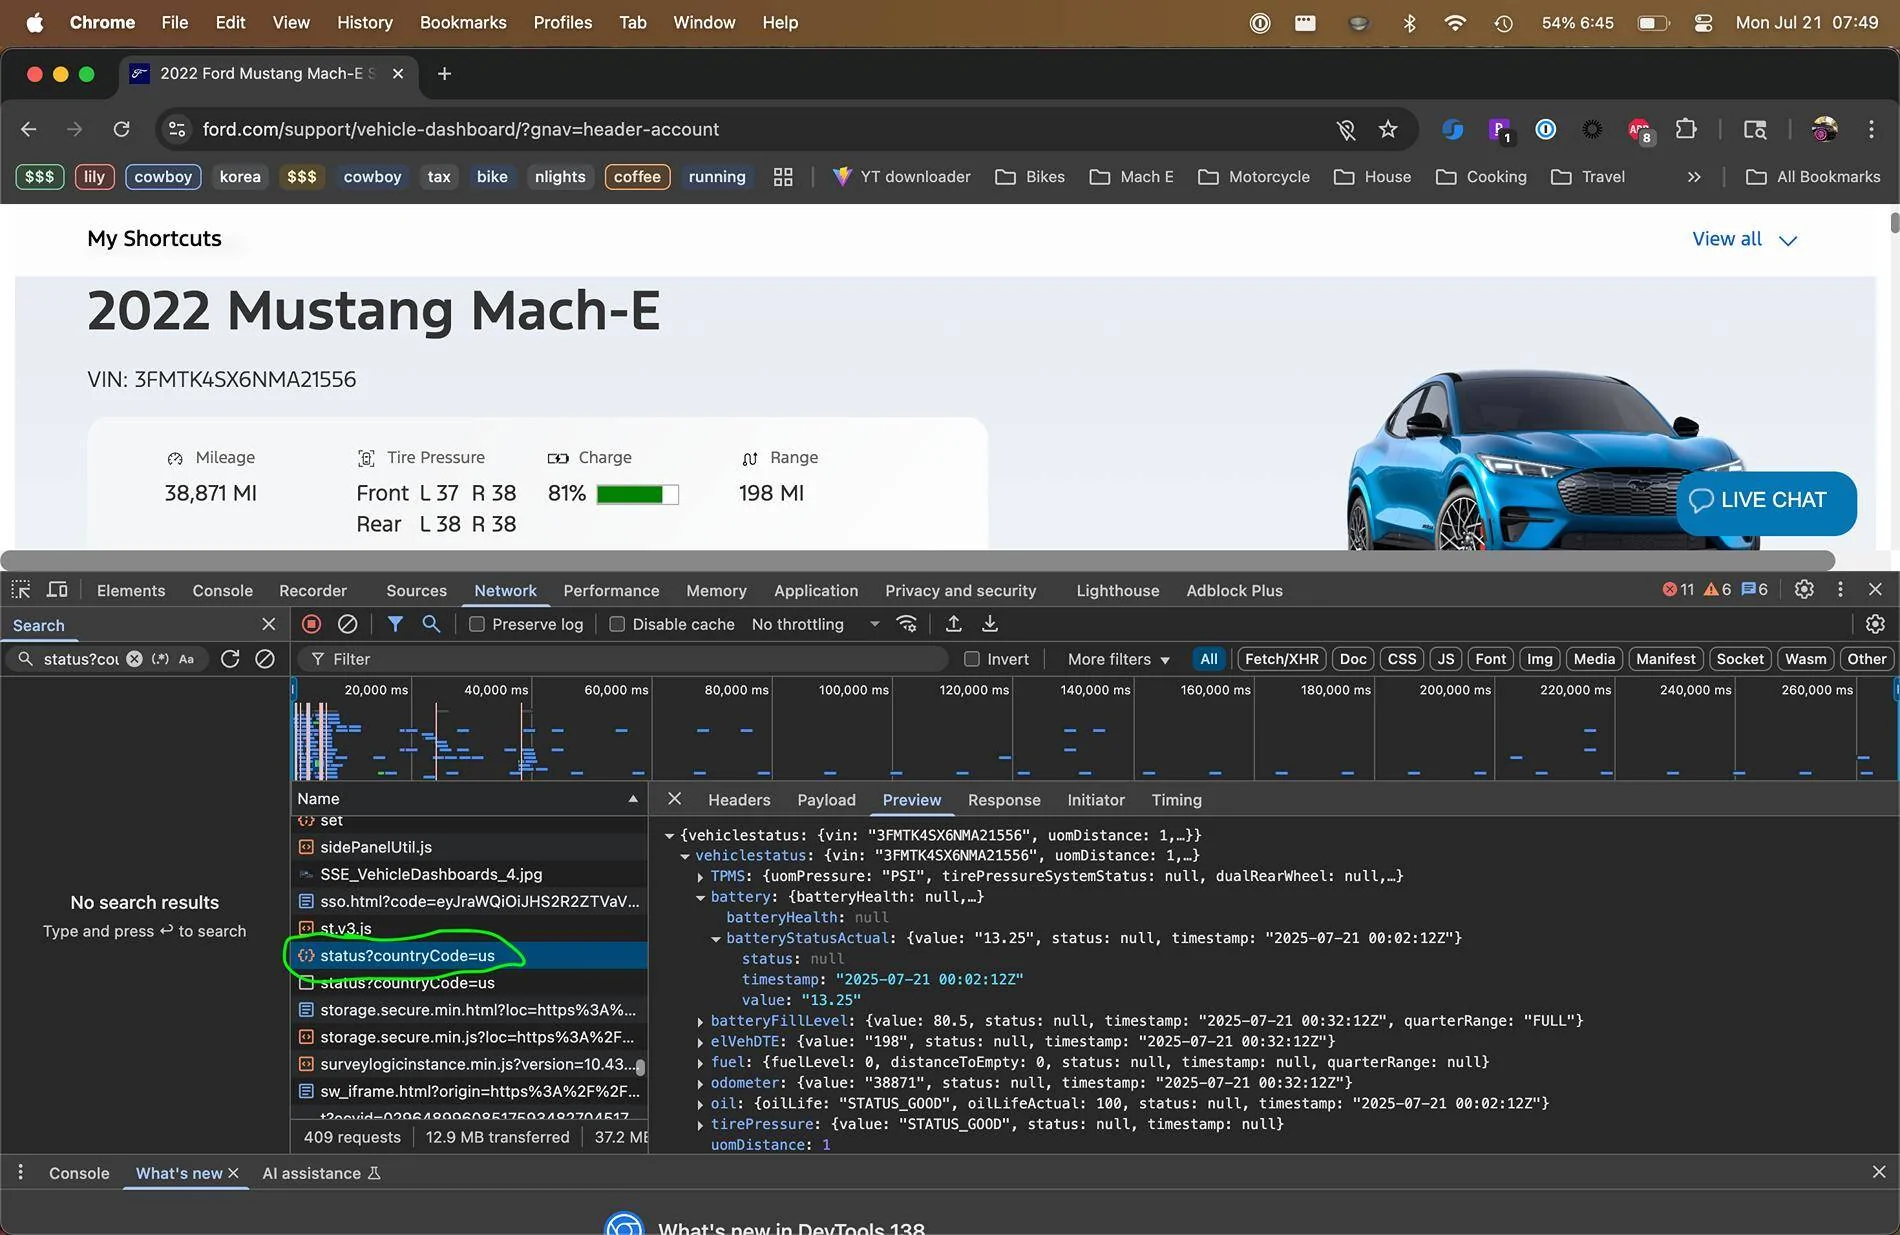Refresh the search results
Viewport: 1900px width, 1235px height.
point(230,659)
